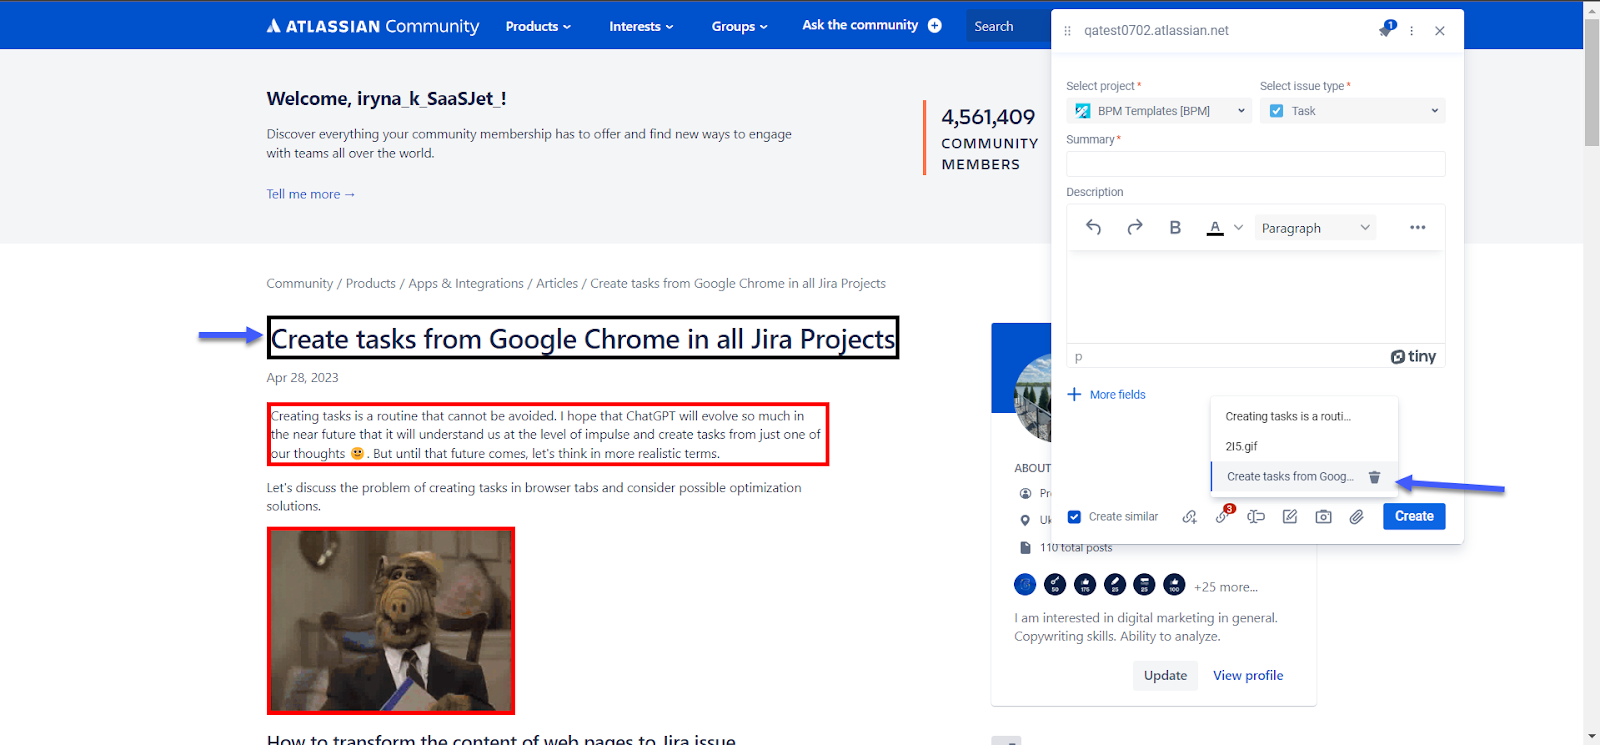Open the Select project dropdown

pos(1159,111)
